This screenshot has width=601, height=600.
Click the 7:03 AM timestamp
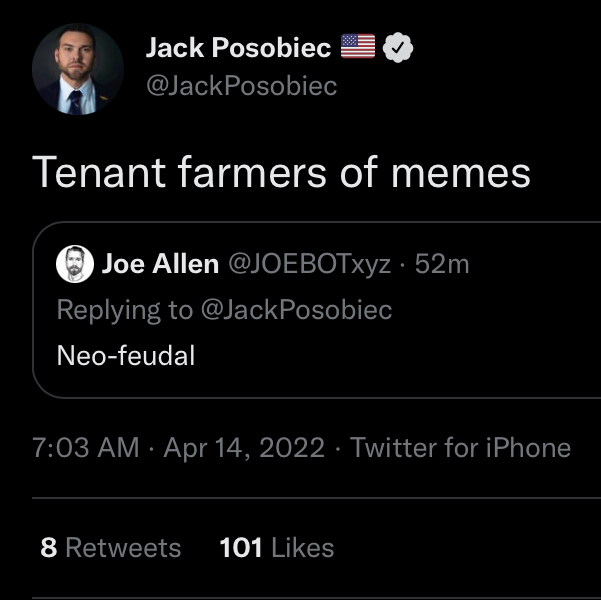pyautogui.click(x=85, y=447)
